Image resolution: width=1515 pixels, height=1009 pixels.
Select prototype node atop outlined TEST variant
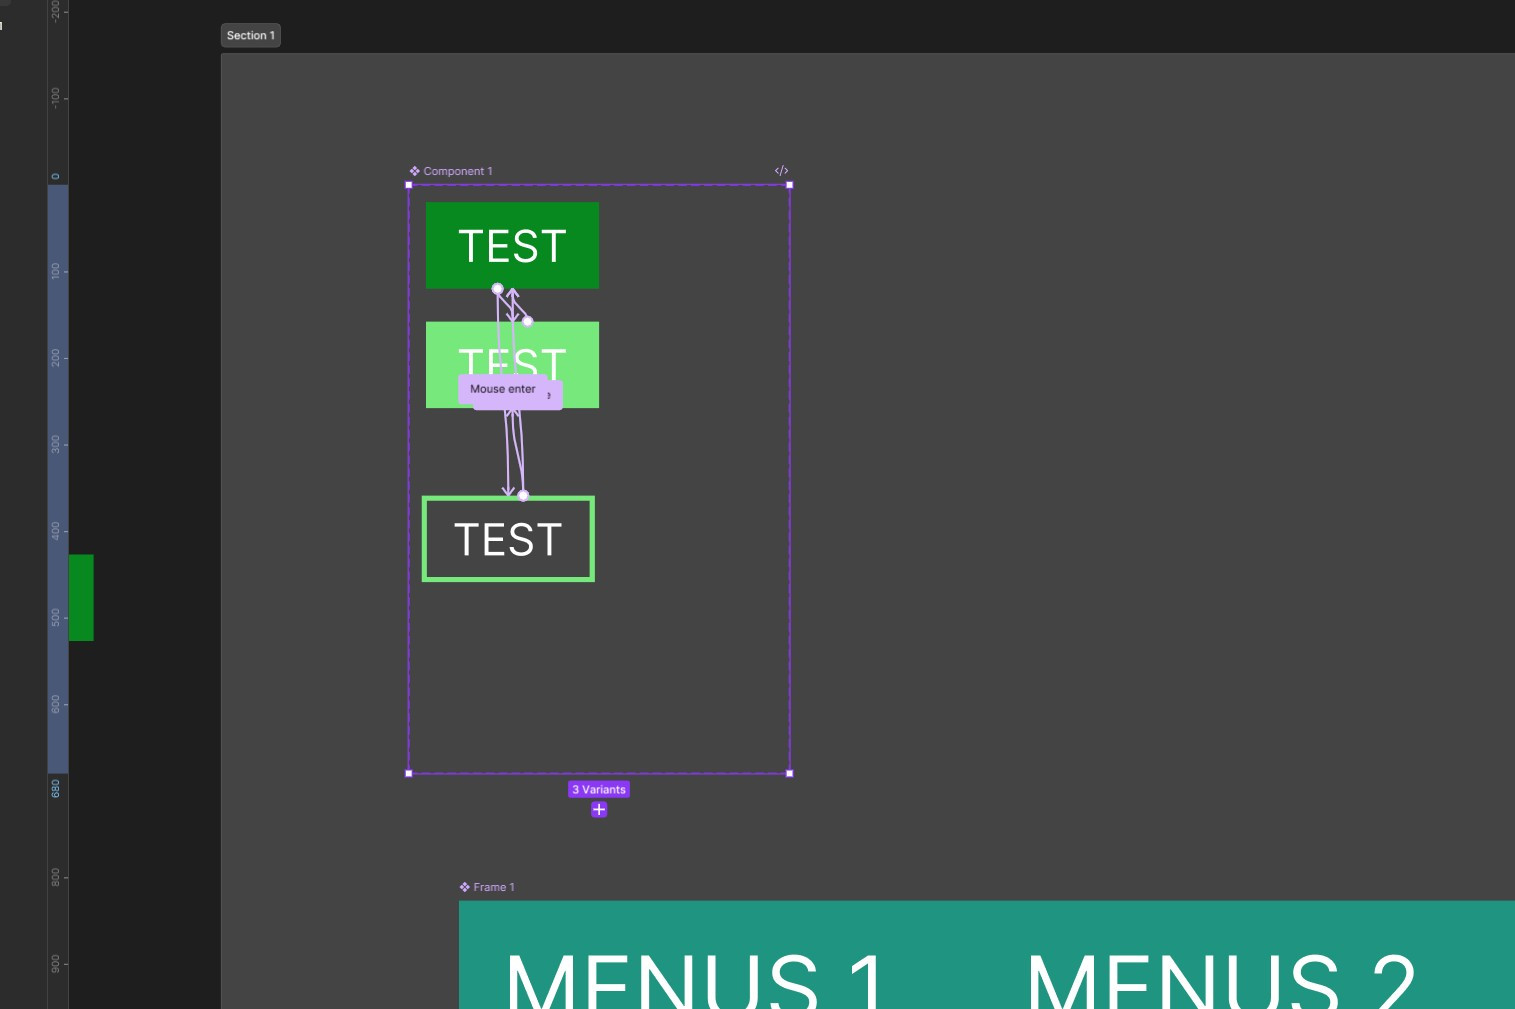523,495
